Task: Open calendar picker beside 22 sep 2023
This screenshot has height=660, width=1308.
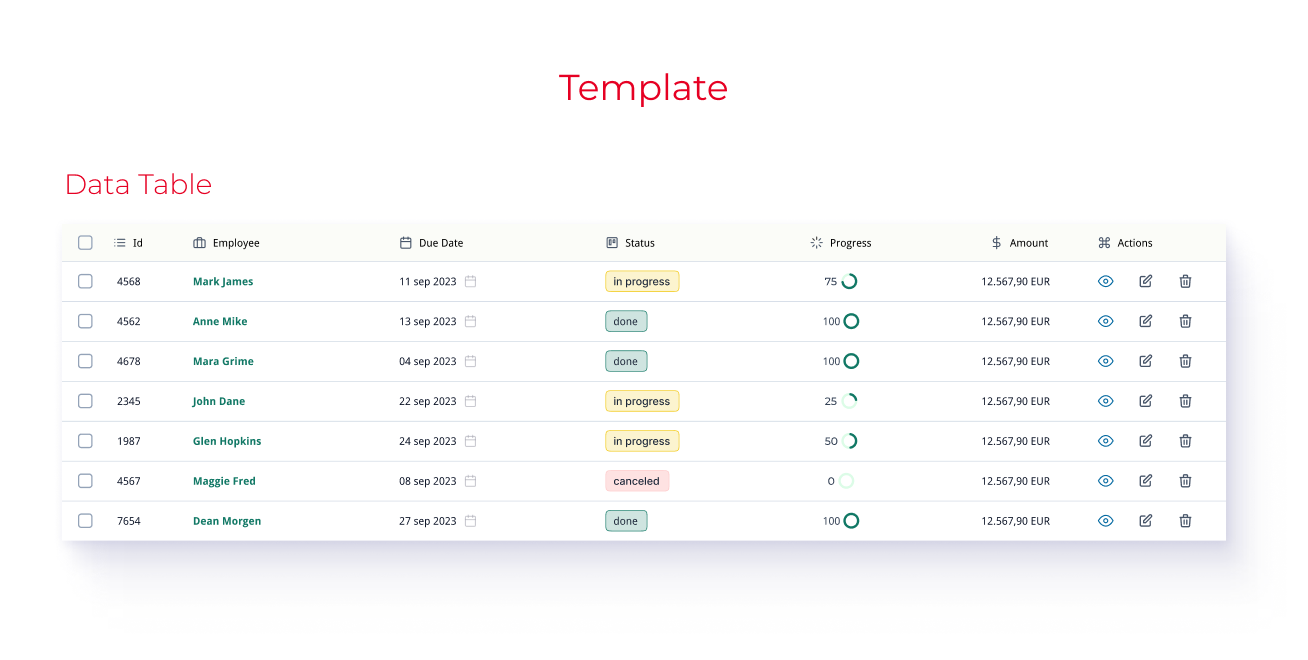Action: (470, 401)
